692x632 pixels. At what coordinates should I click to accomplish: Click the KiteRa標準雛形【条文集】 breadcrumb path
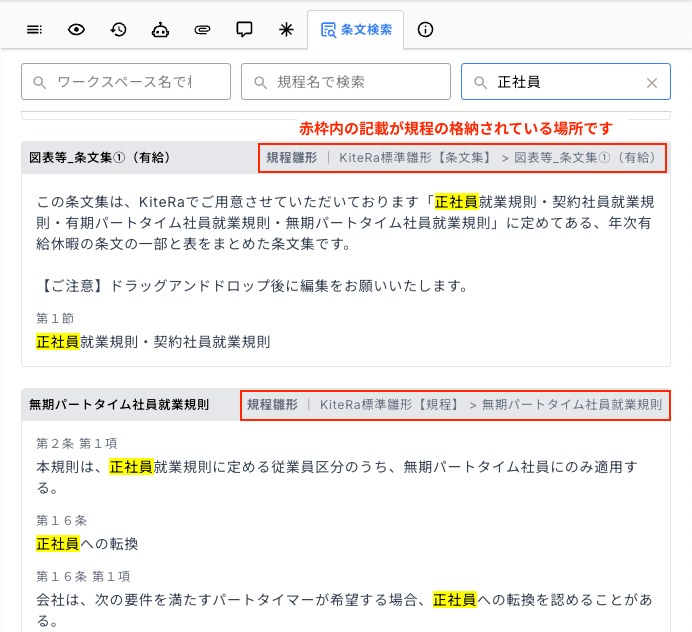pyautogui.click(x=415, y=158)
